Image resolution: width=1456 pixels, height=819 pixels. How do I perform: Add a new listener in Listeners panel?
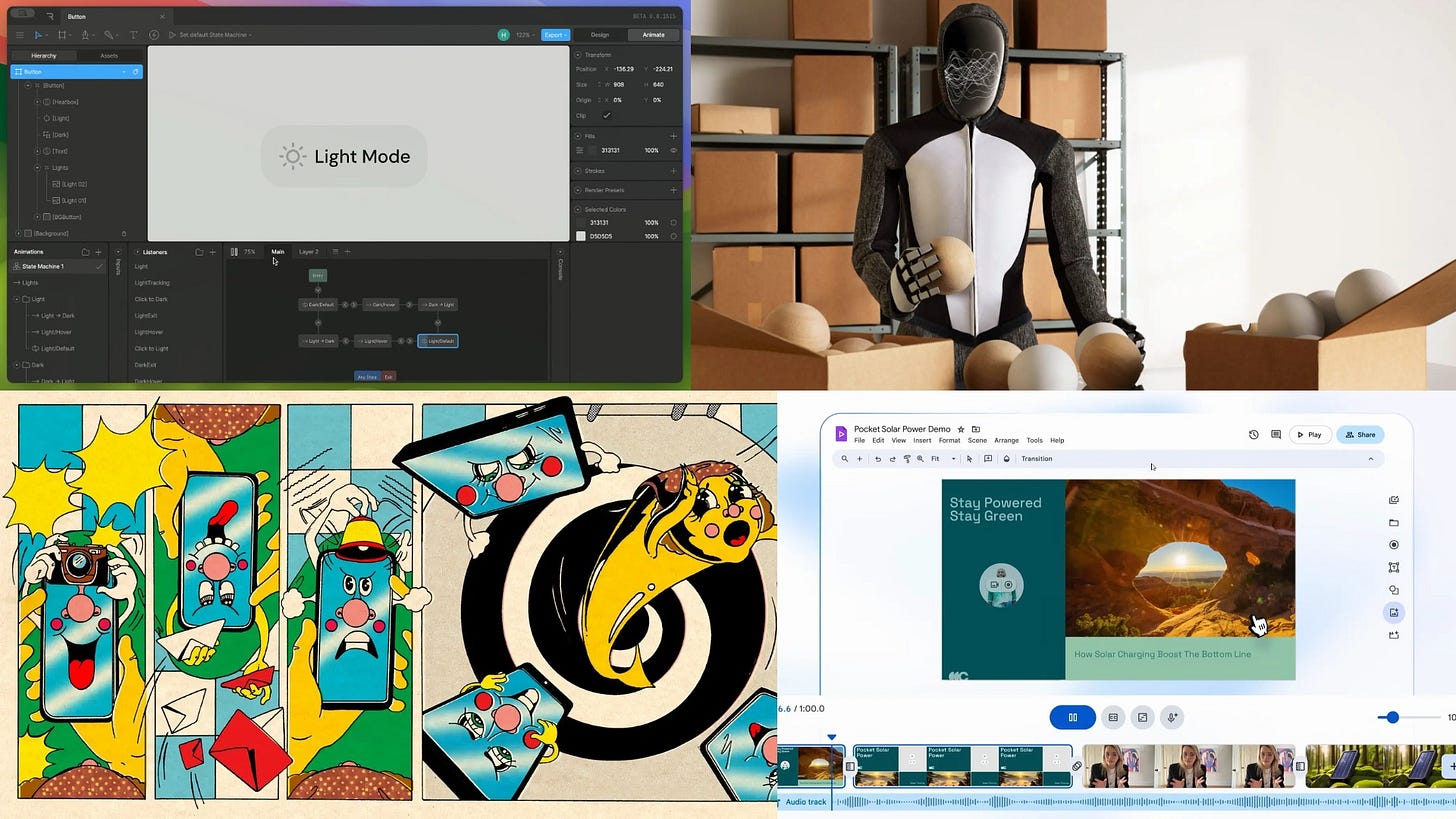pyautogui.click(x=212, y=252)
